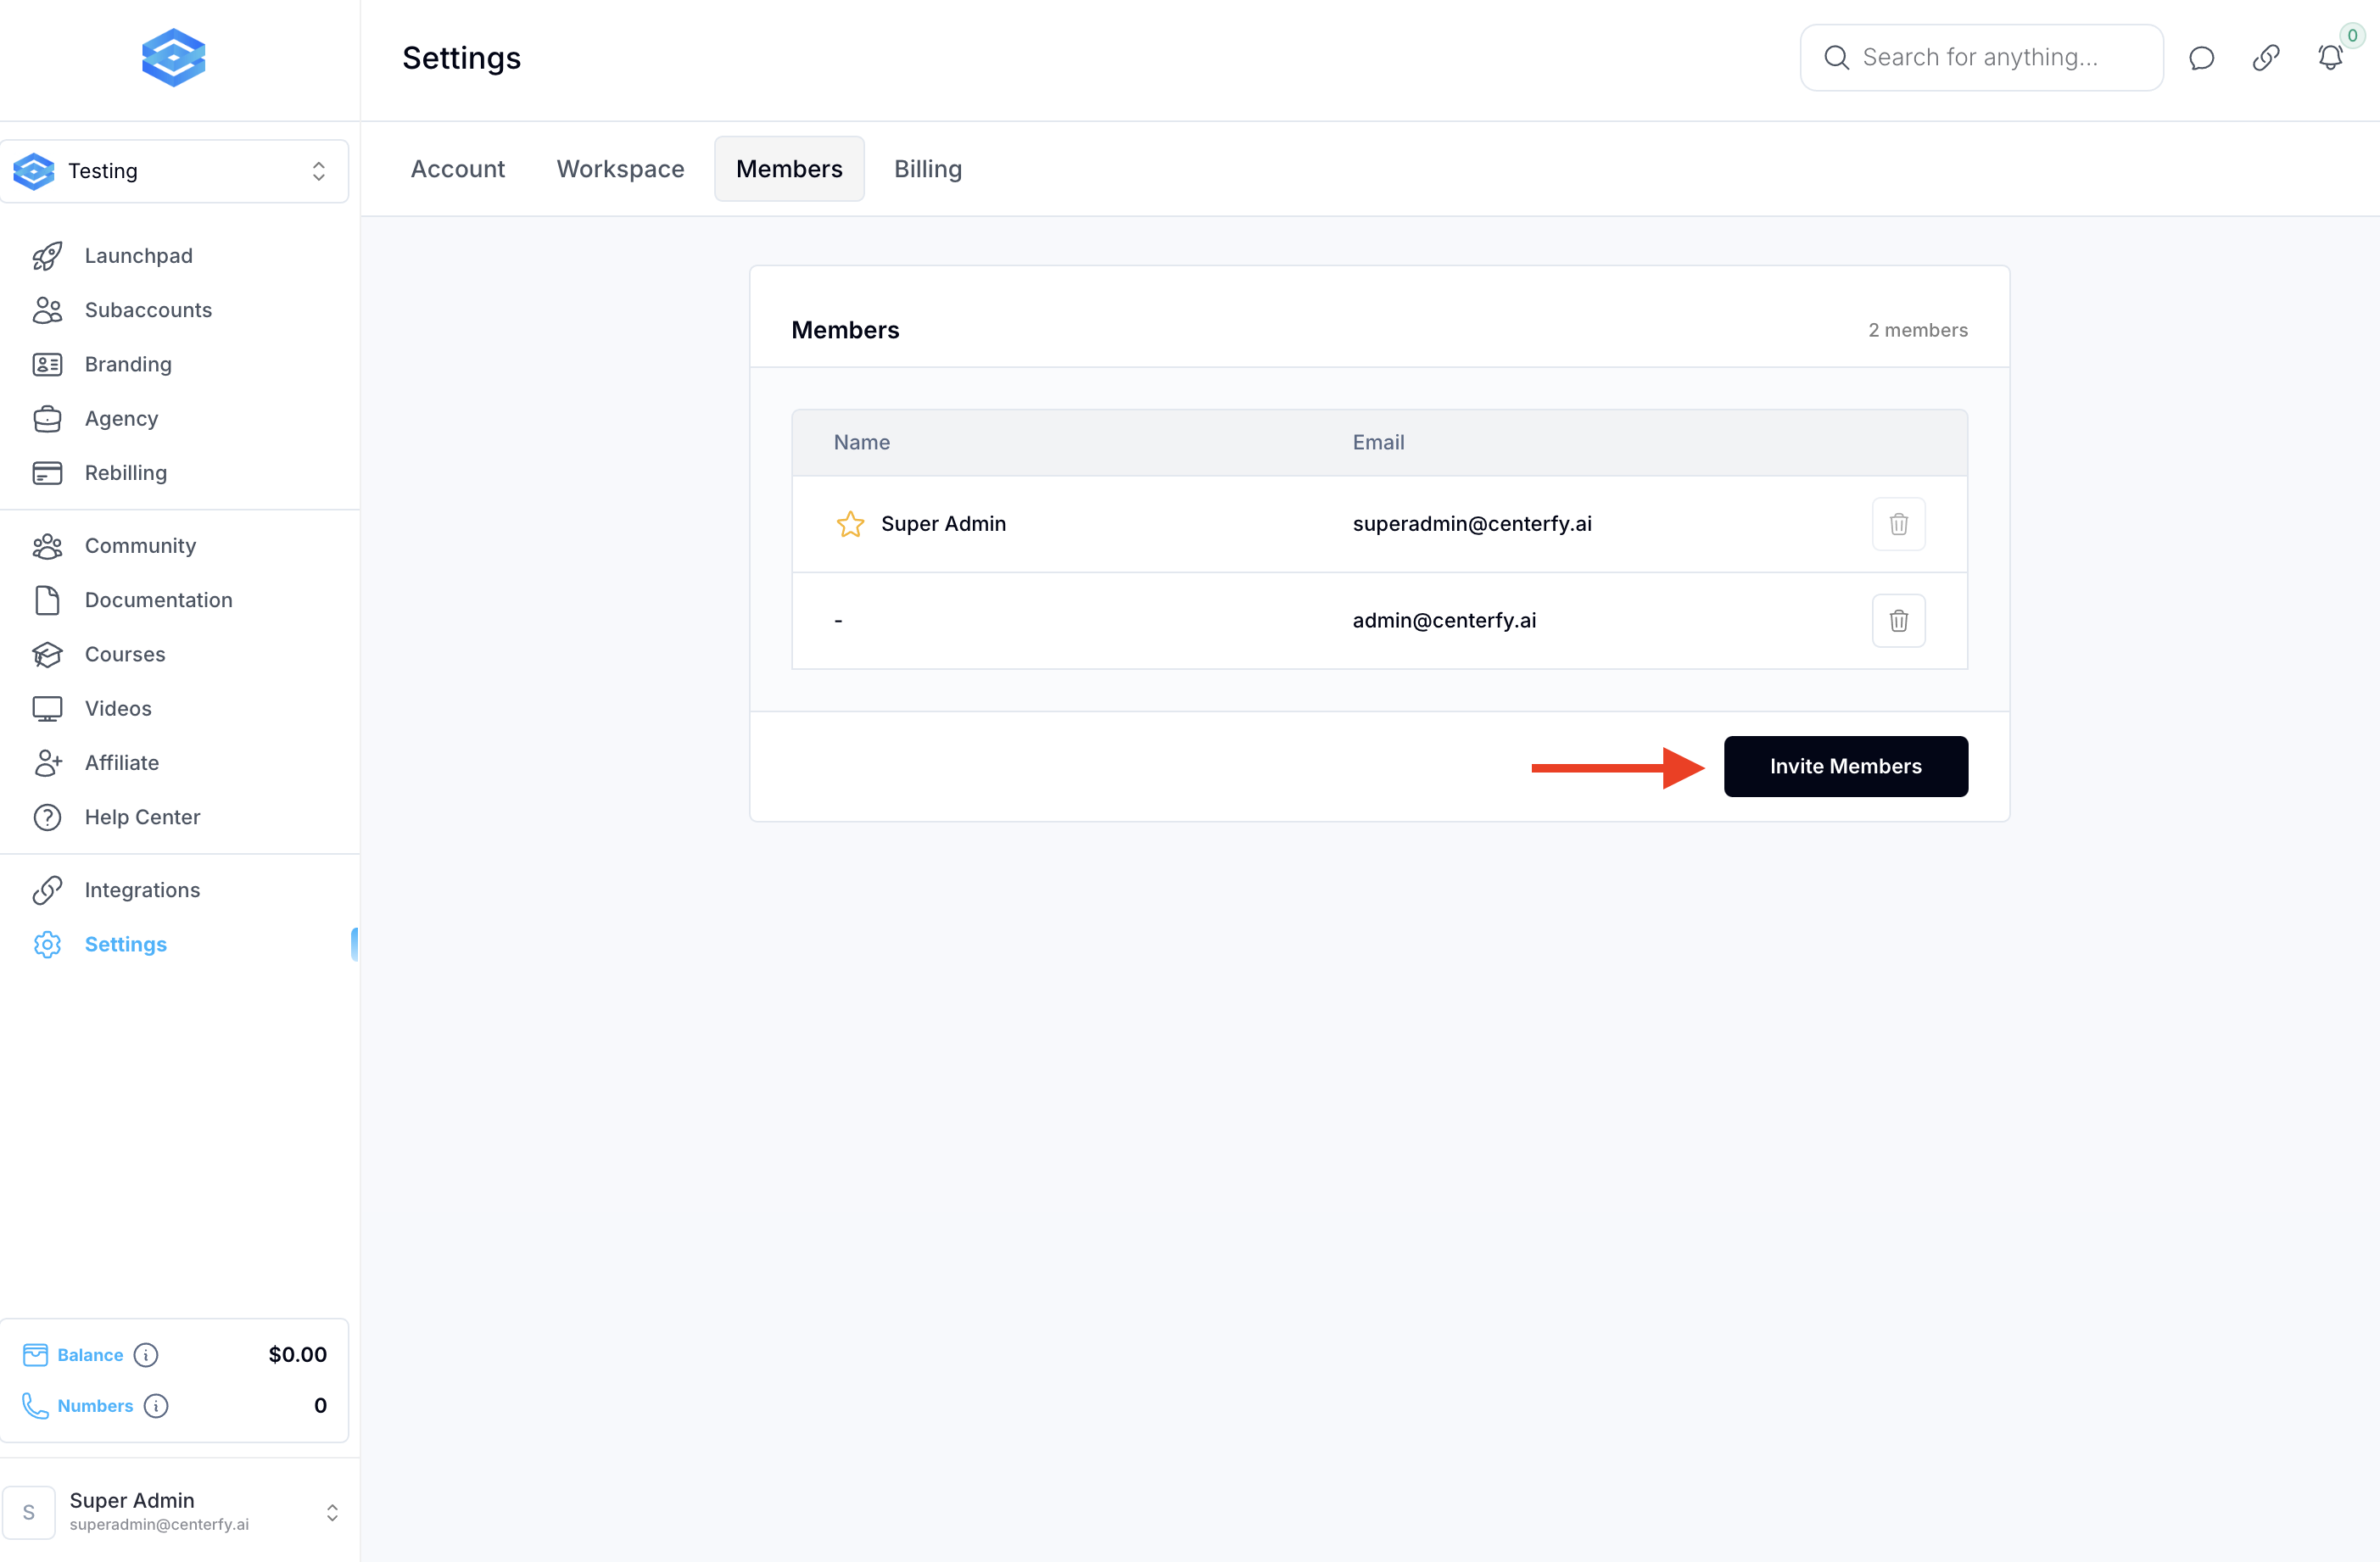
Task: Click the chat bubble icon in header
Action: click(2201, 58)
